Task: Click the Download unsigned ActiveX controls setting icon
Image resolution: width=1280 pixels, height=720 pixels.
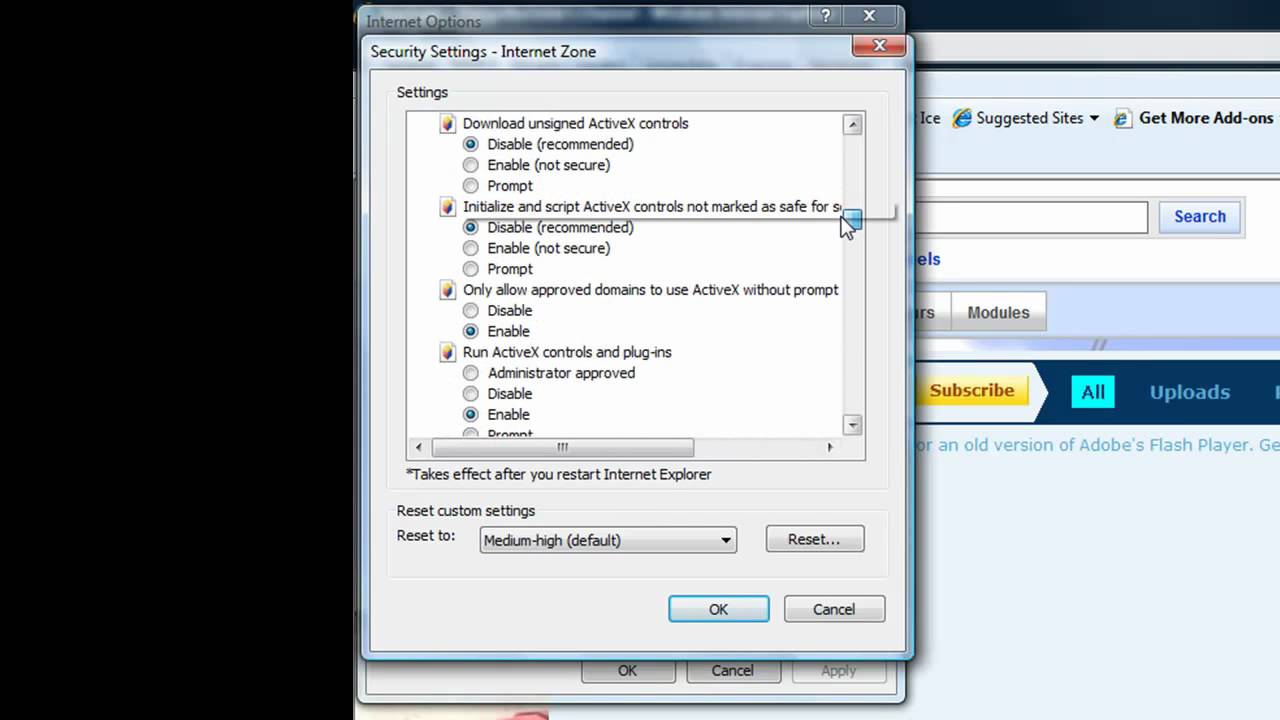Action: 448,124
